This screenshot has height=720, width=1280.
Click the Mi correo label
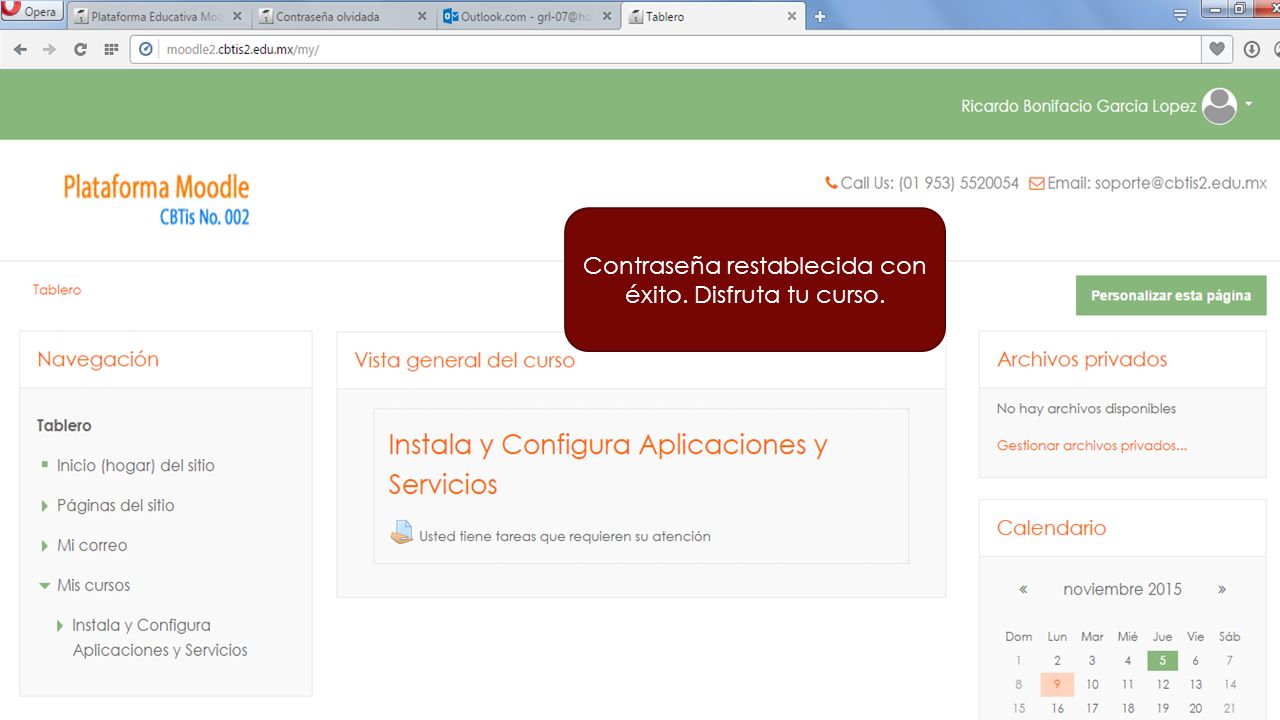pyautogui.click(x=92, y=546)
